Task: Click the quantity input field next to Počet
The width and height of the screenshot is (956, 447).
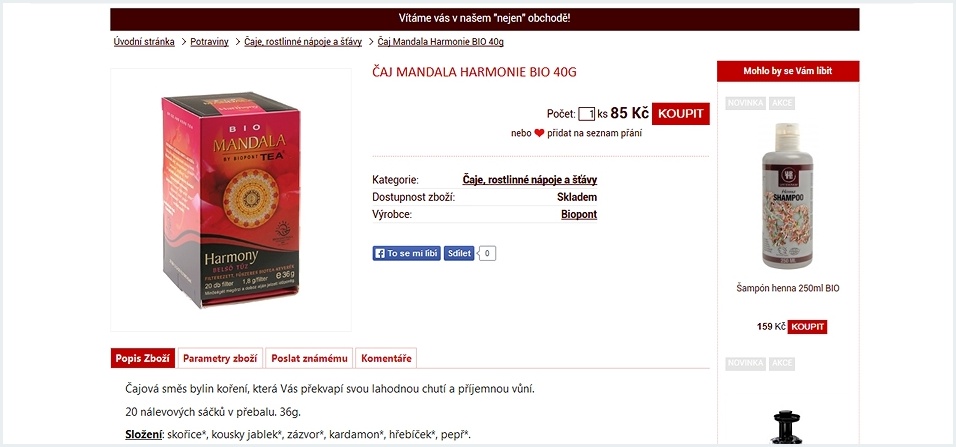Action: pos(587,114)
